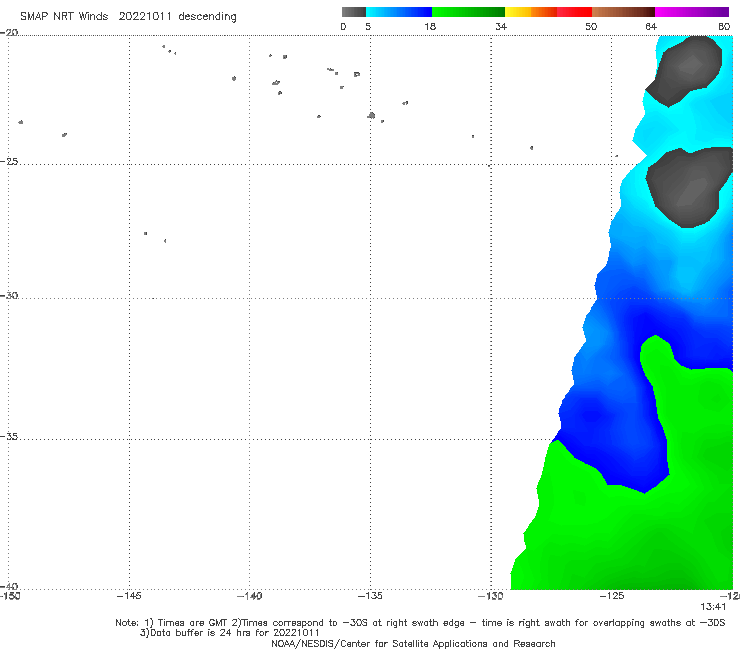Click the color bar label "50"
This screenshot has height=650, width=740.
click(591, 26)
